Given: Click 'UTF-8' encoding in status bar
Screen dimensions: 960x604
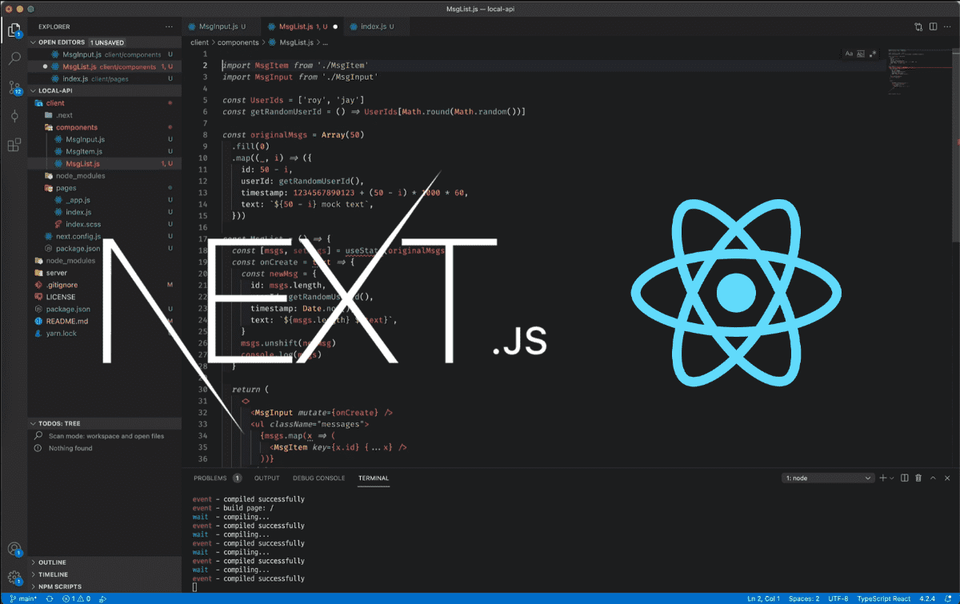Looking at the screenshot, I should coord(838,598).
